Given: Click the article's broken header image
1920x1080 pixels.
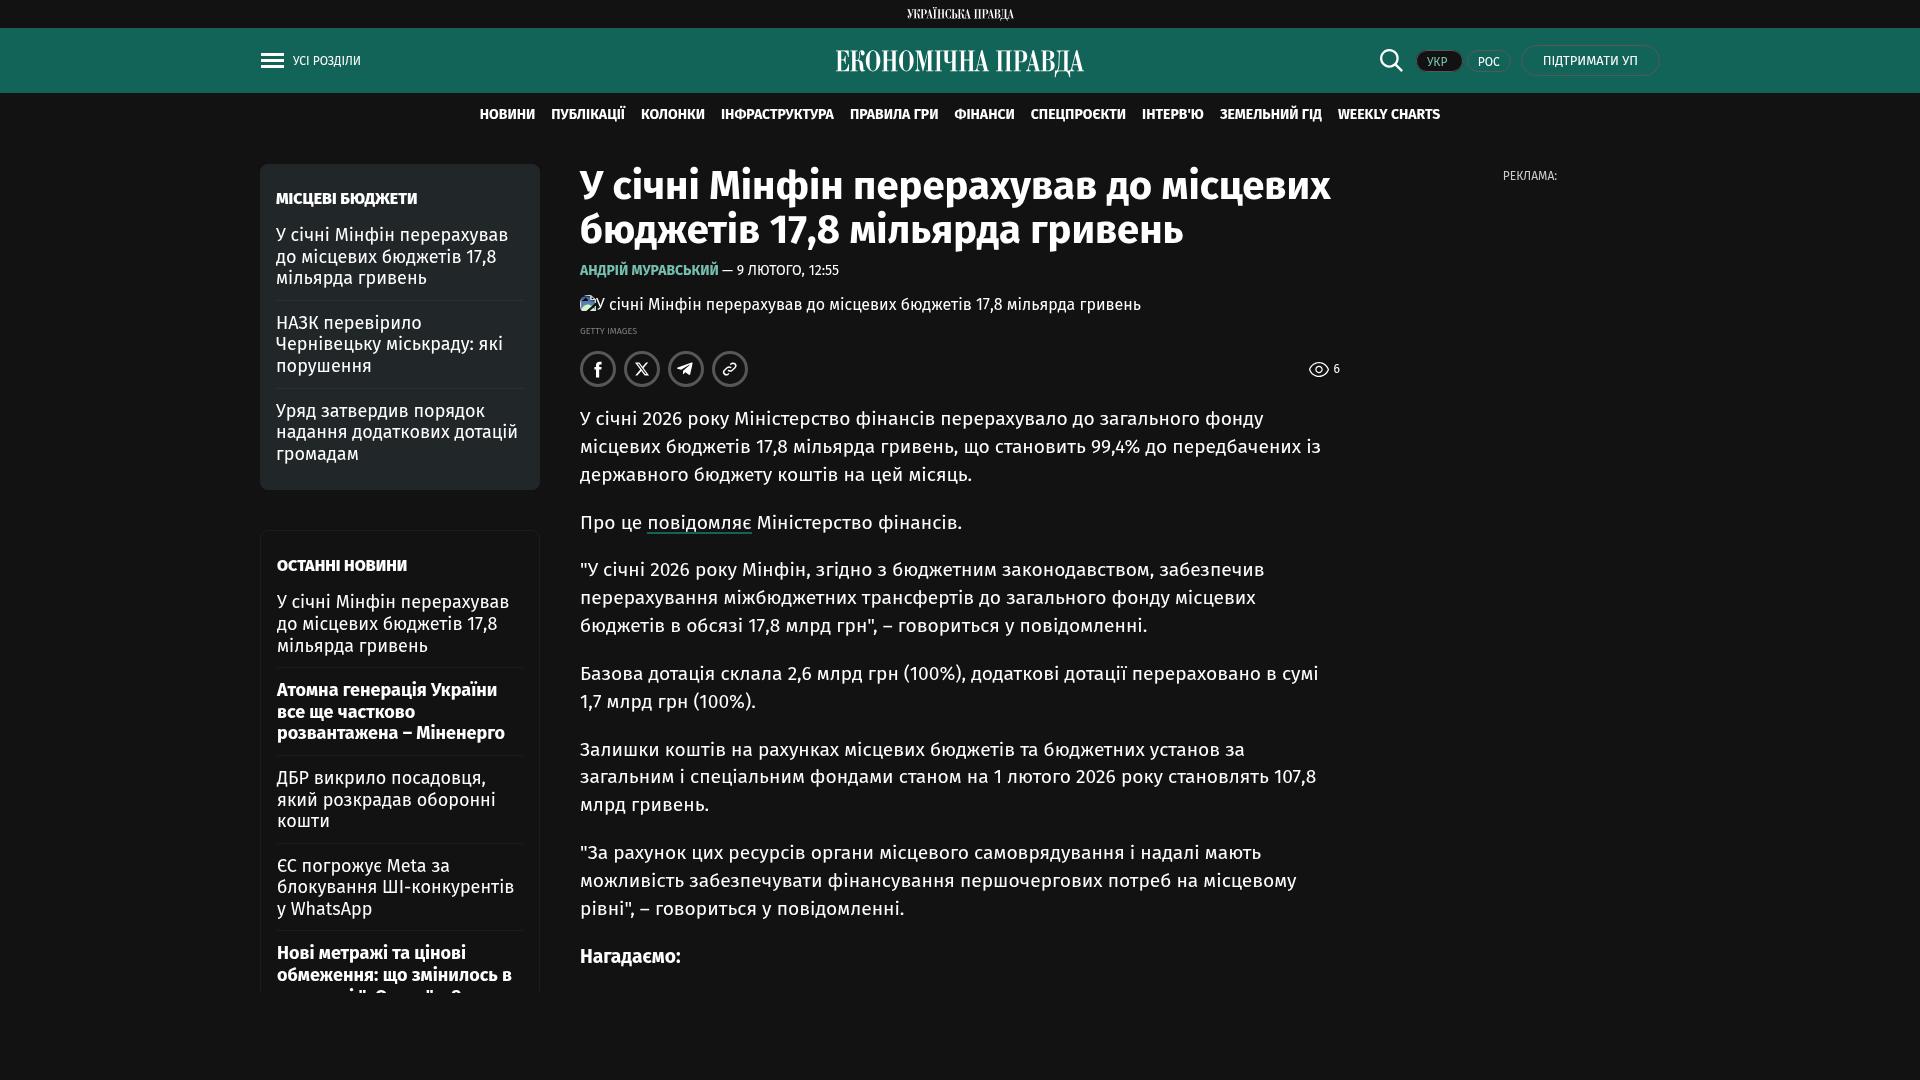Looking at the screenshot, I should coord(589,304).
